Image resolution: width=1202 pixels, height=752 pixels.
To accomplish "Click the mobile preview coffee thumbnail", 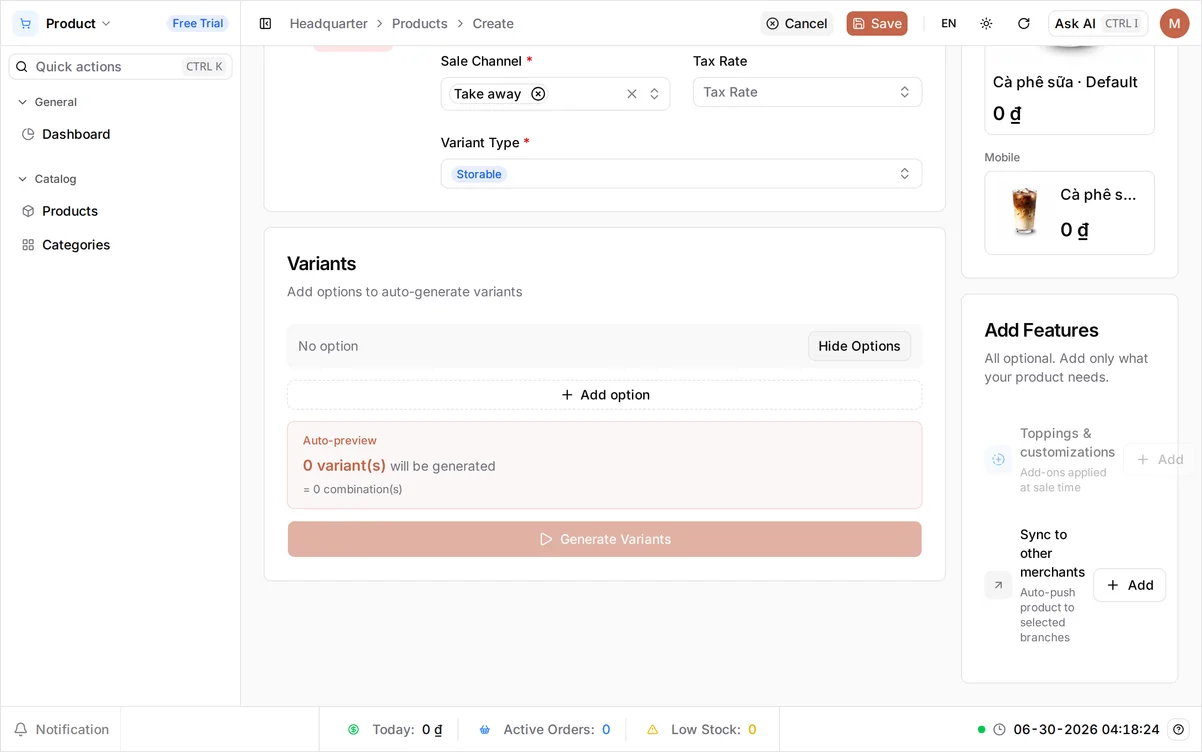I will [1025, 212].
